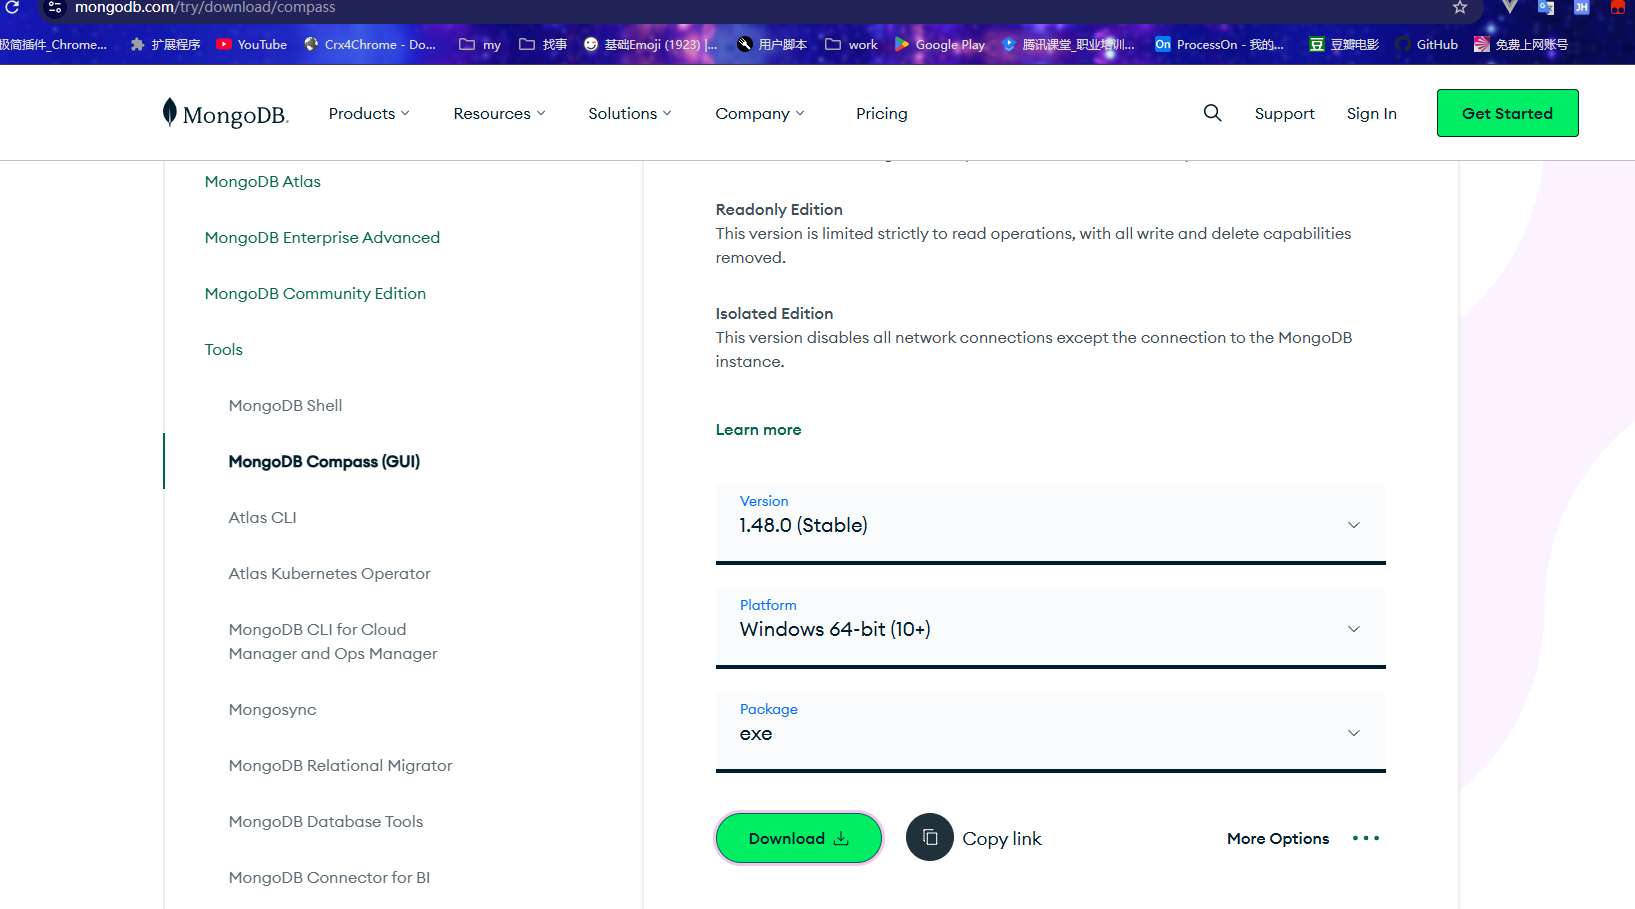This screenshot has width=1635, height=909.
Task: Open the 豆瓣电影 bookmark
Action: 1344,44
